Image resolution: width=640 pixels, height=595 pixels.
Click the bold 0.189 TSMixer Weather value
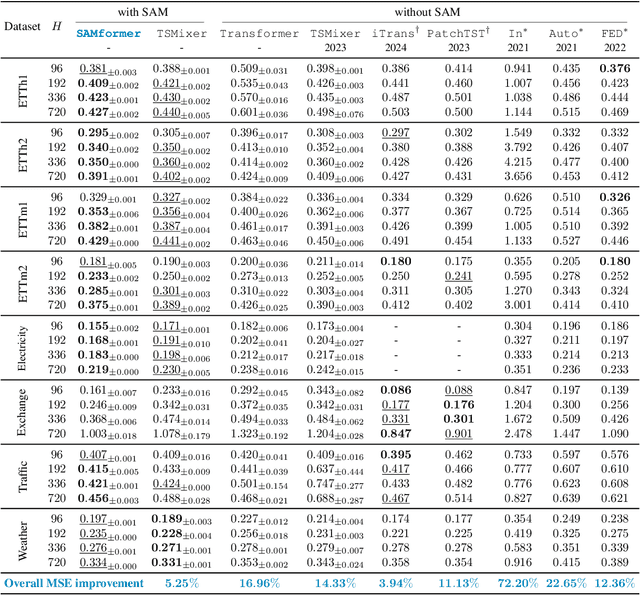(x=182, y=520)
